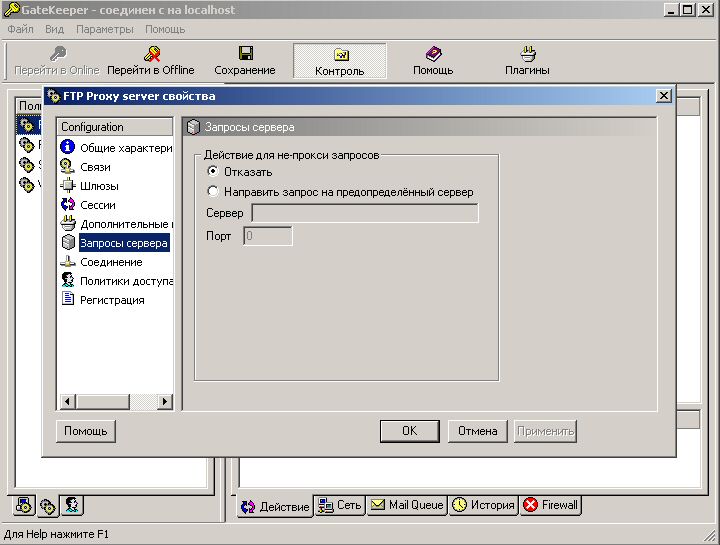
Task: Select the Соединение icon in list
Action: (68, 261)
